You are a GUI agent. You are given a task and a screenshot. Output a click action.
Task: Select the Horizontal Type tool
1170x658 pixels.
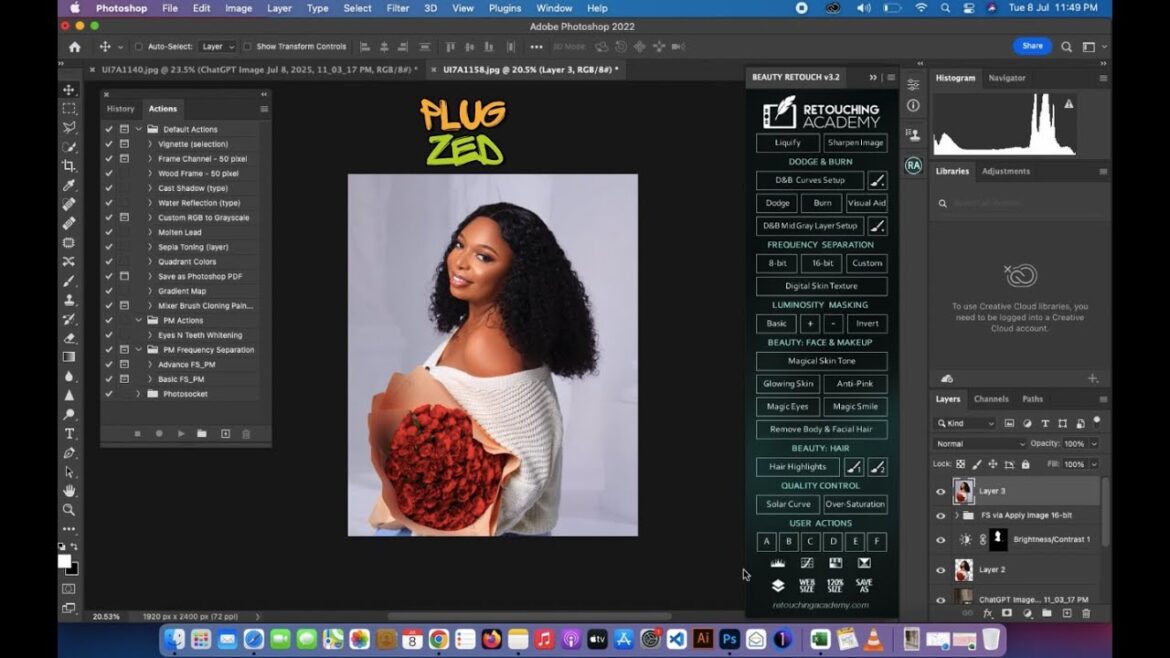(69, 433)
